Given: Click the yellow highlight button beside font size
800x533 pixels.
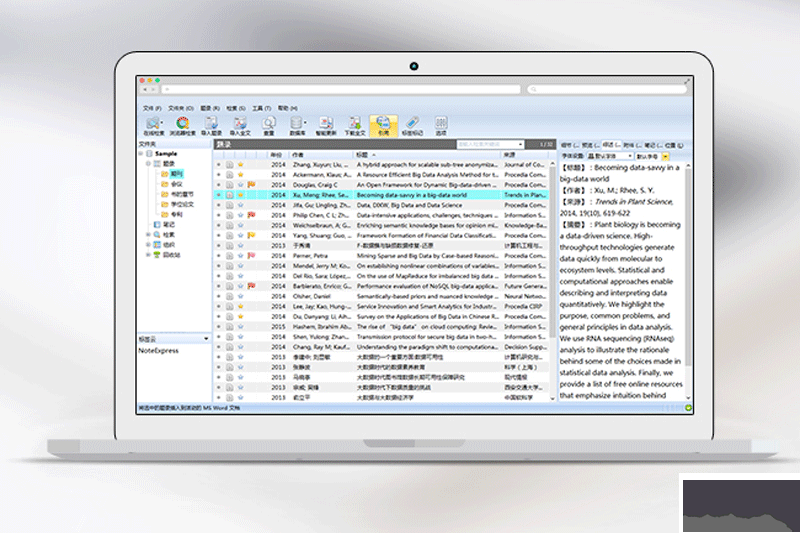Looking at the screenshot, I should pos(666,156).
